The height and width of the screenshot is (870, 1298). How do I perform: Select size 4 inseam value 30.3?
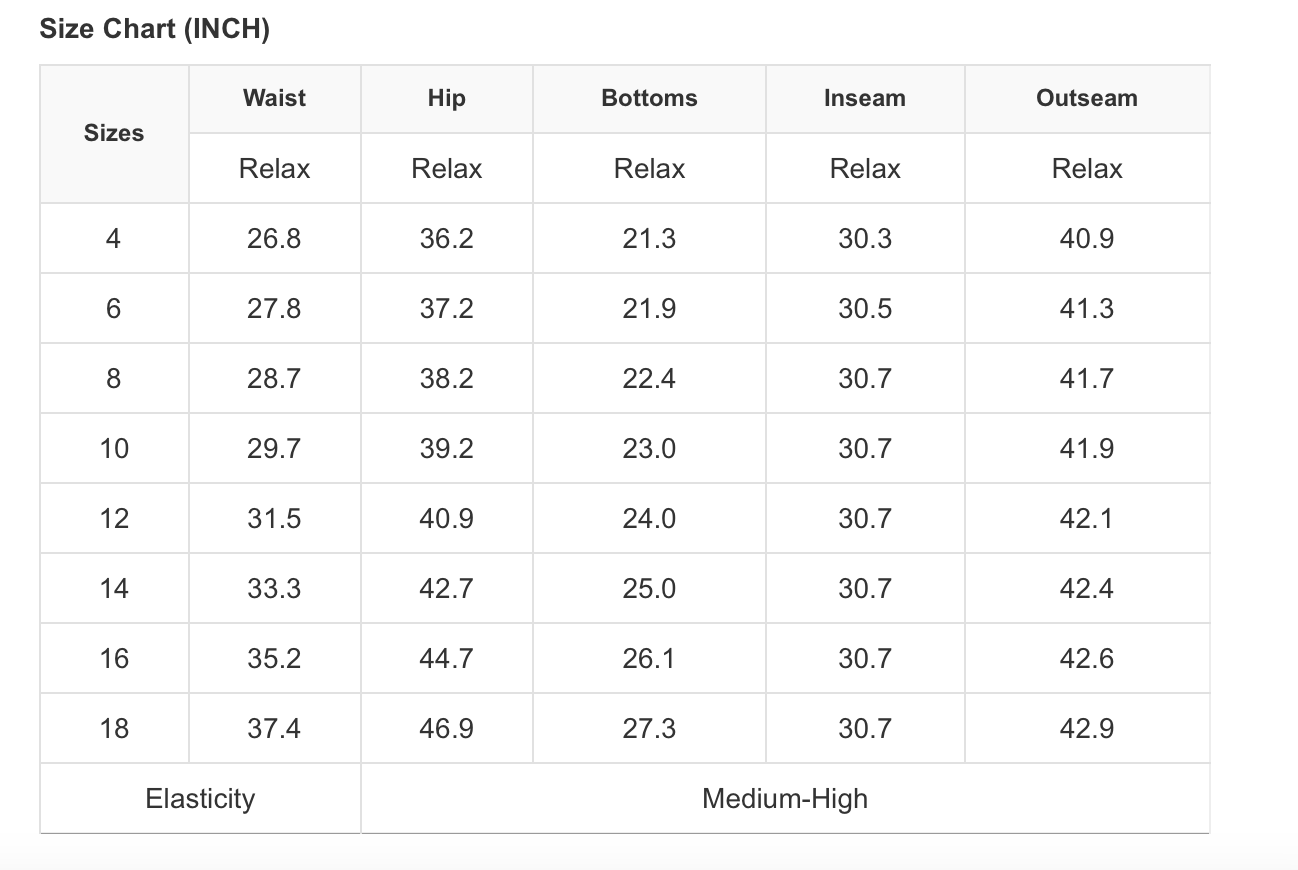click(865, 238)
